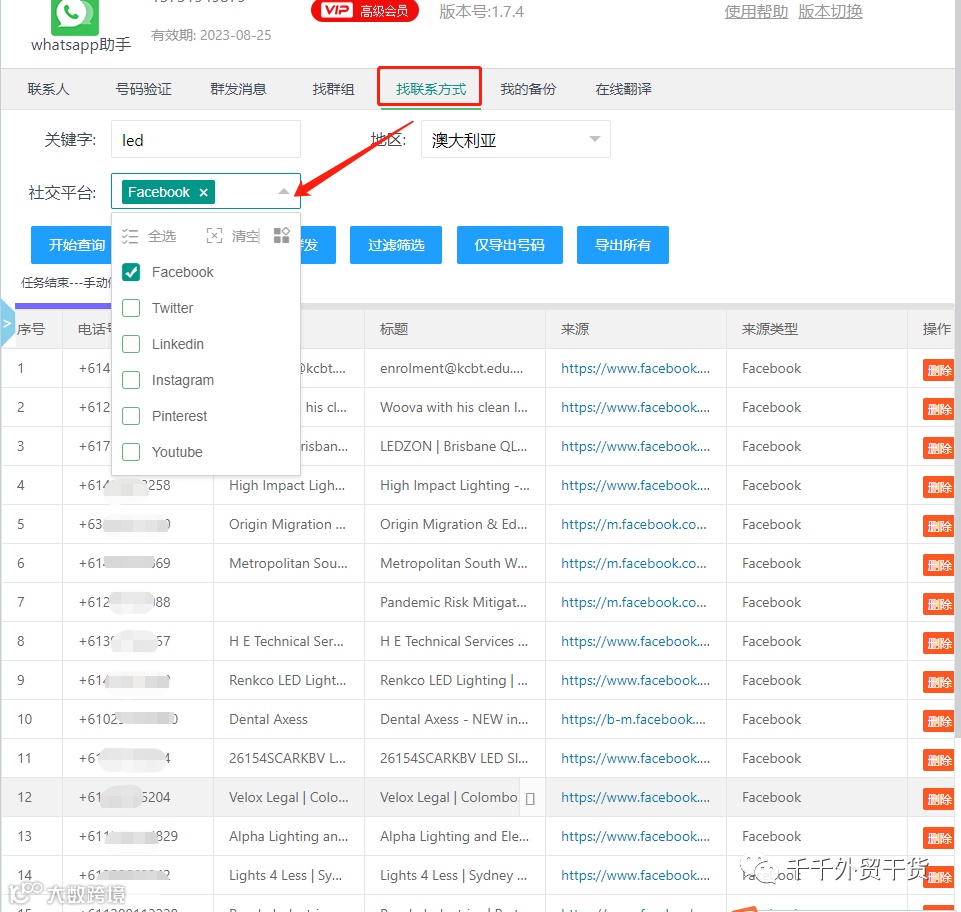Delete the Renkco LED Lighting row
Viewport: 961px width, 912px height.
tap(939, 682)
